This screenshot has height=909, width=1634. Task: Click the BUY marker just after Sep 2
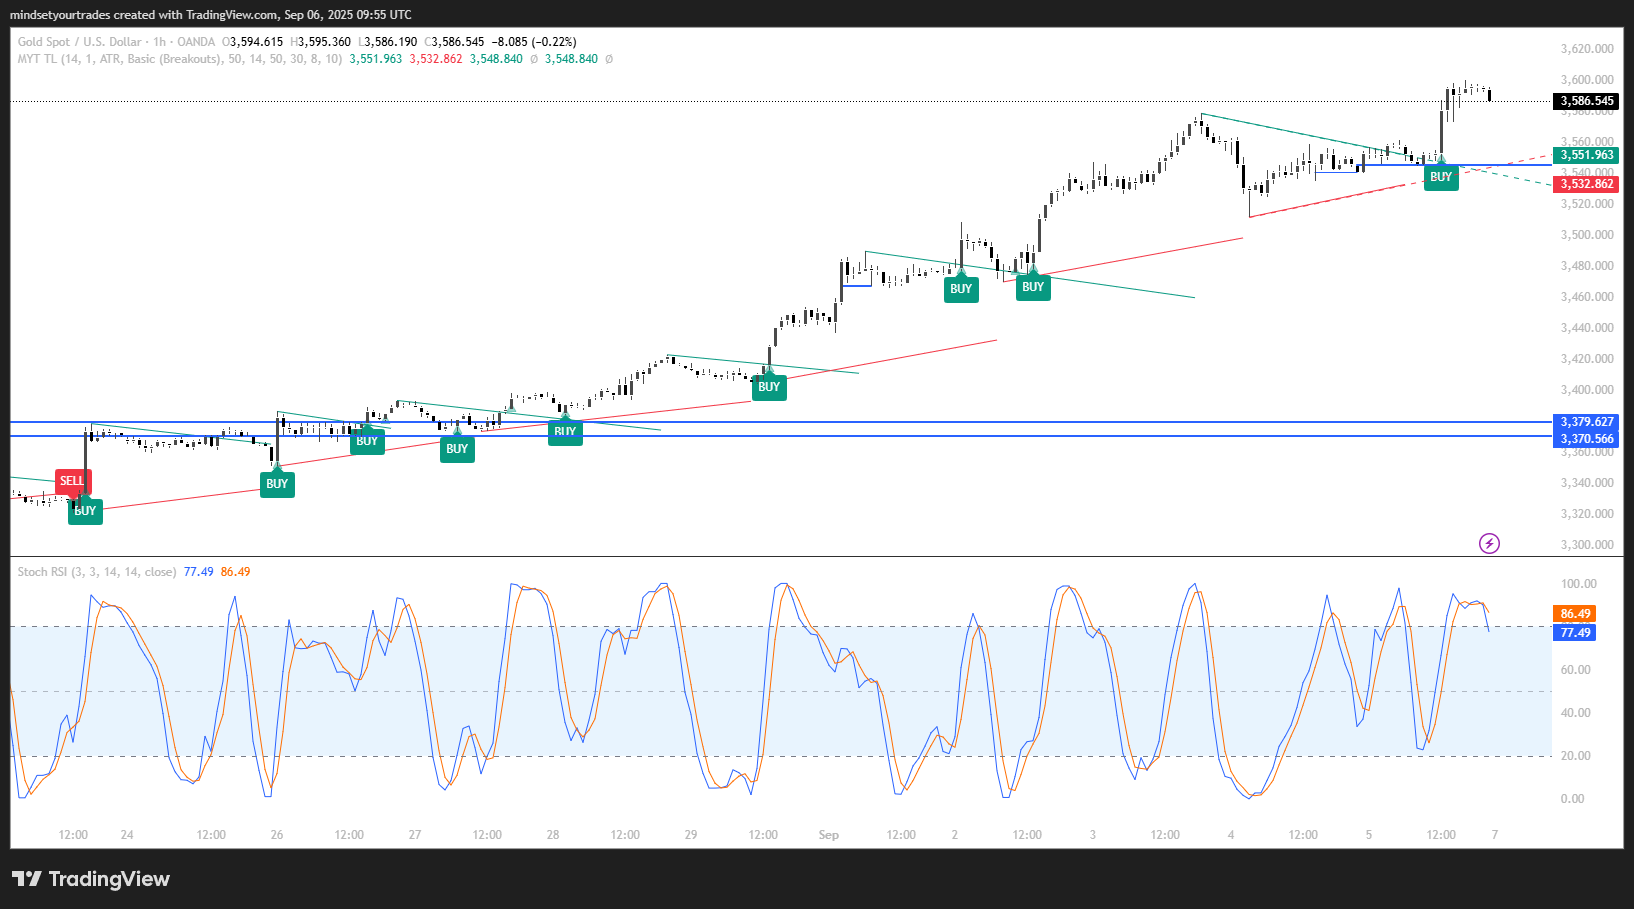[1033, 287]
